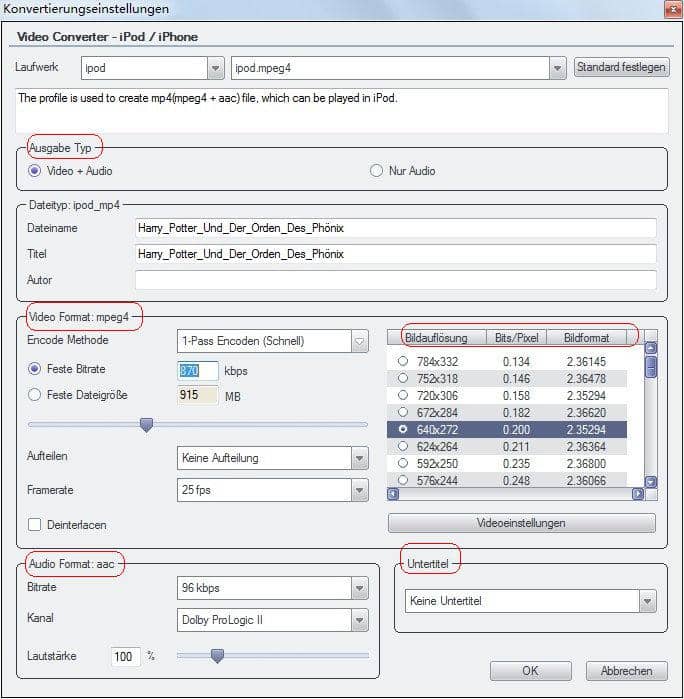Click the Lautstärke percent input field
The height and width of the screenshot is (699, 684).
pyautogui.click(x=125, y=657)
